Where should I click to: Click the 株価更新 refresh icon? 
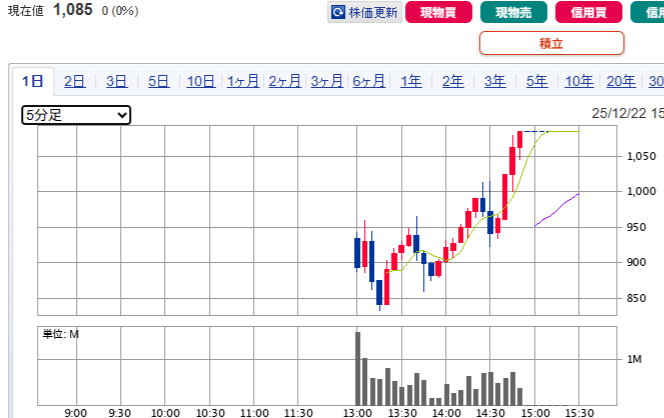click(x=339, y=13)
